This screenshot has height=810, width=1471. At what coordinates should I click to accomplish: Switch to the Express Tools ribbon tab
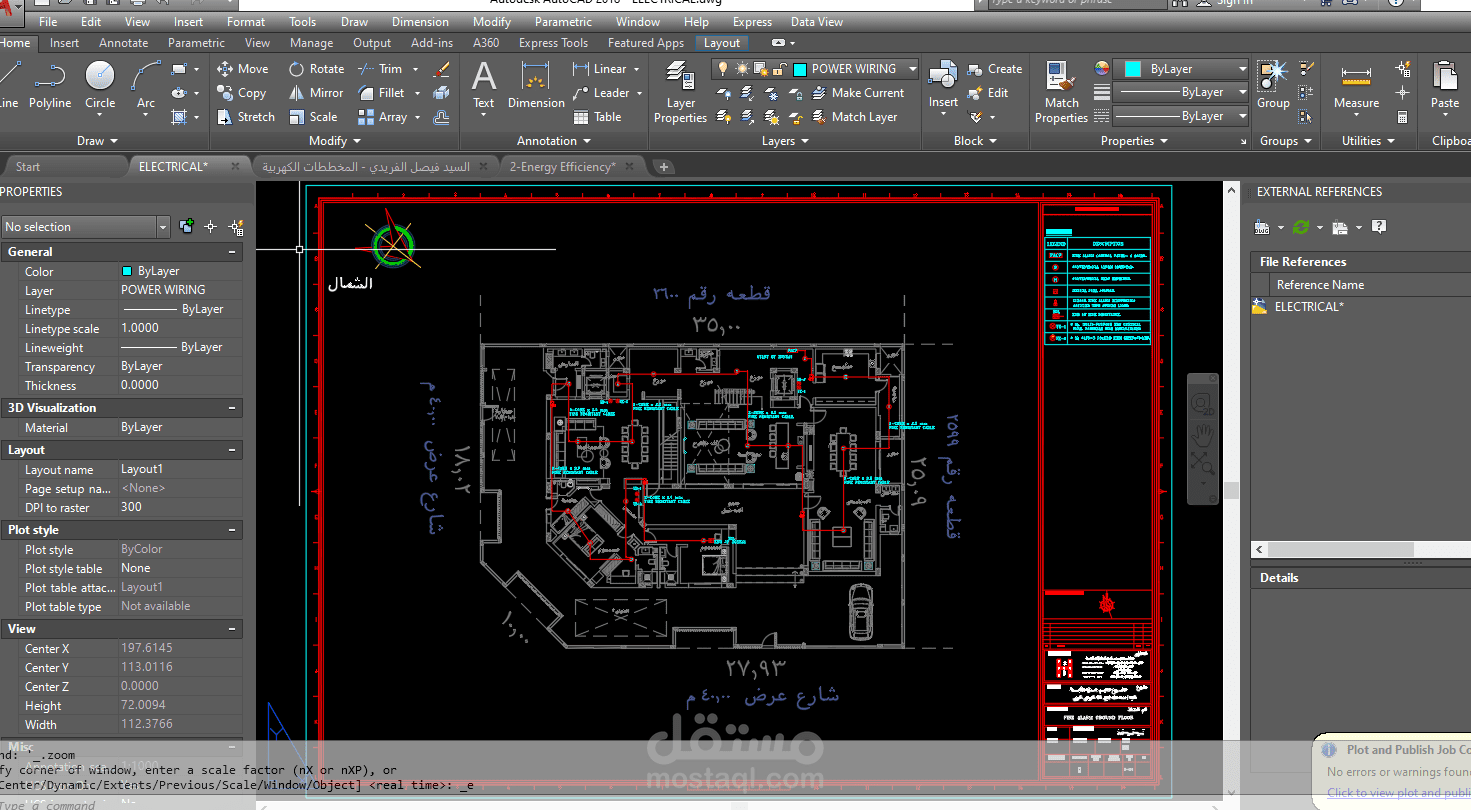553,43
